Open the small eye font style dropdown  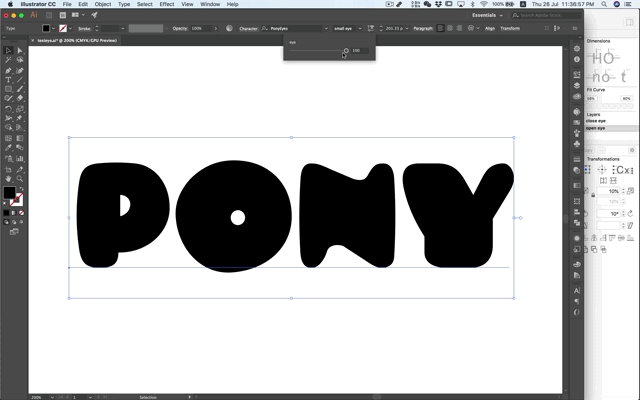[x=360, y=28]
